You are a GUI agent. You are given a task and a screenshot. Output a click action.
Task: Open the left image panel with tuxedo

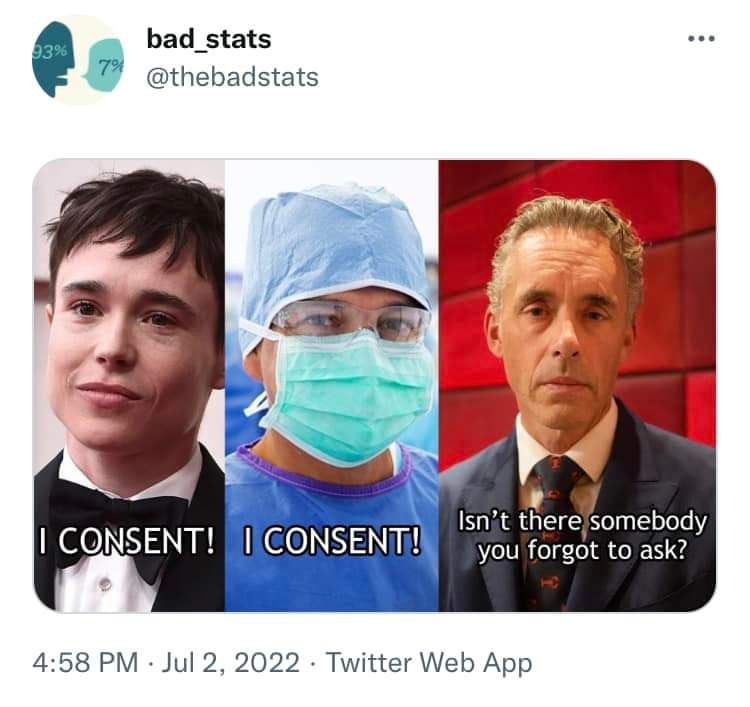[129, 386]
